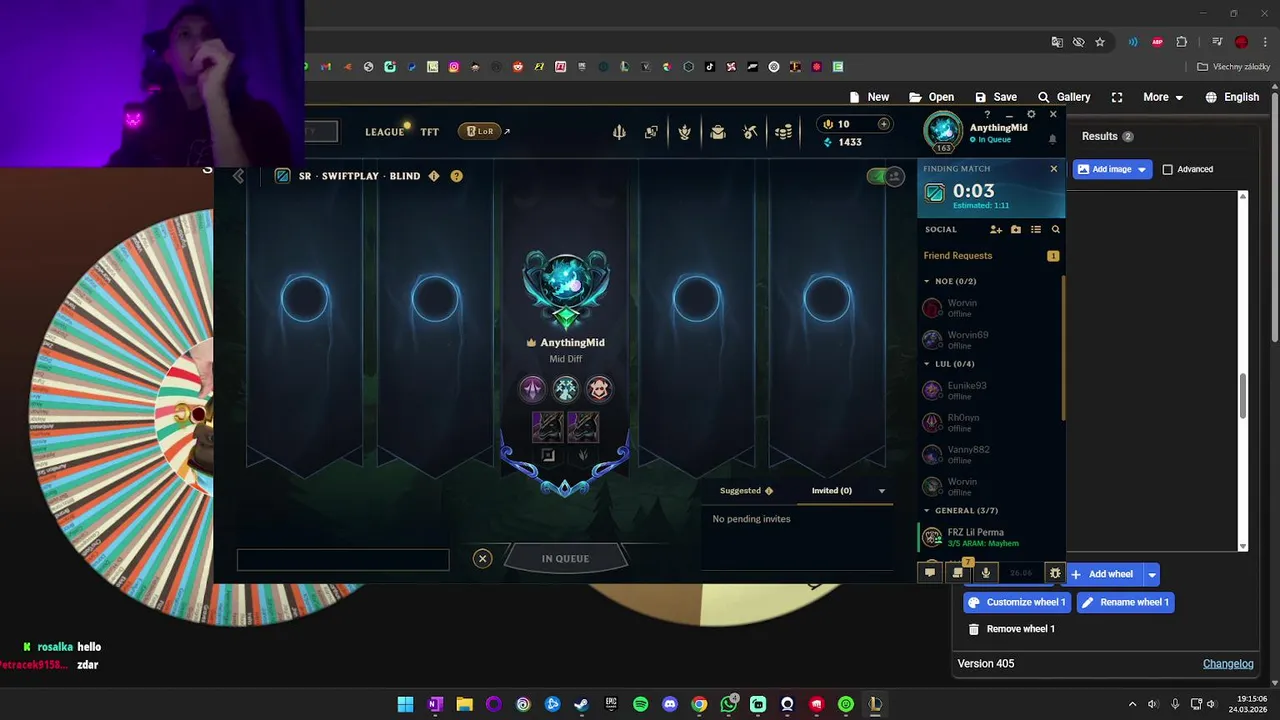Open Steam from the taskbar
1280x720 pixels.
581,704
